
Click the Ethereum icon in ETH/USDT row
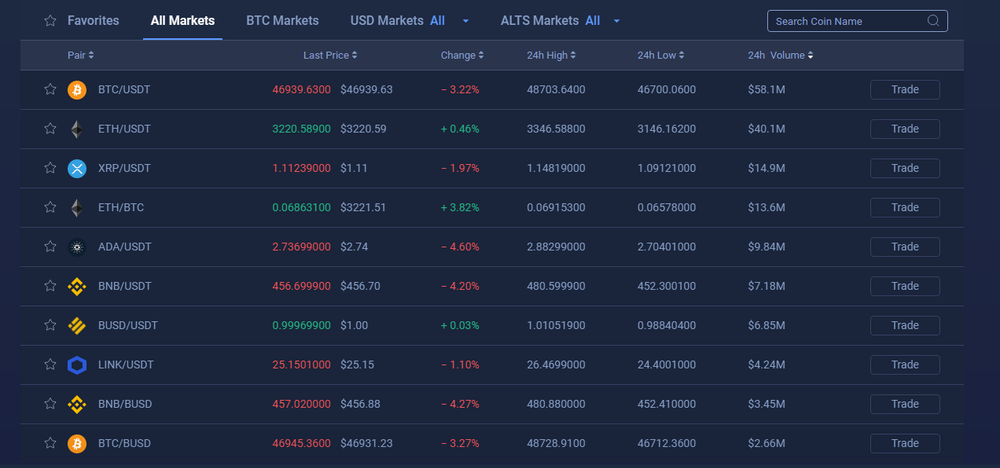tap(77, 129)
